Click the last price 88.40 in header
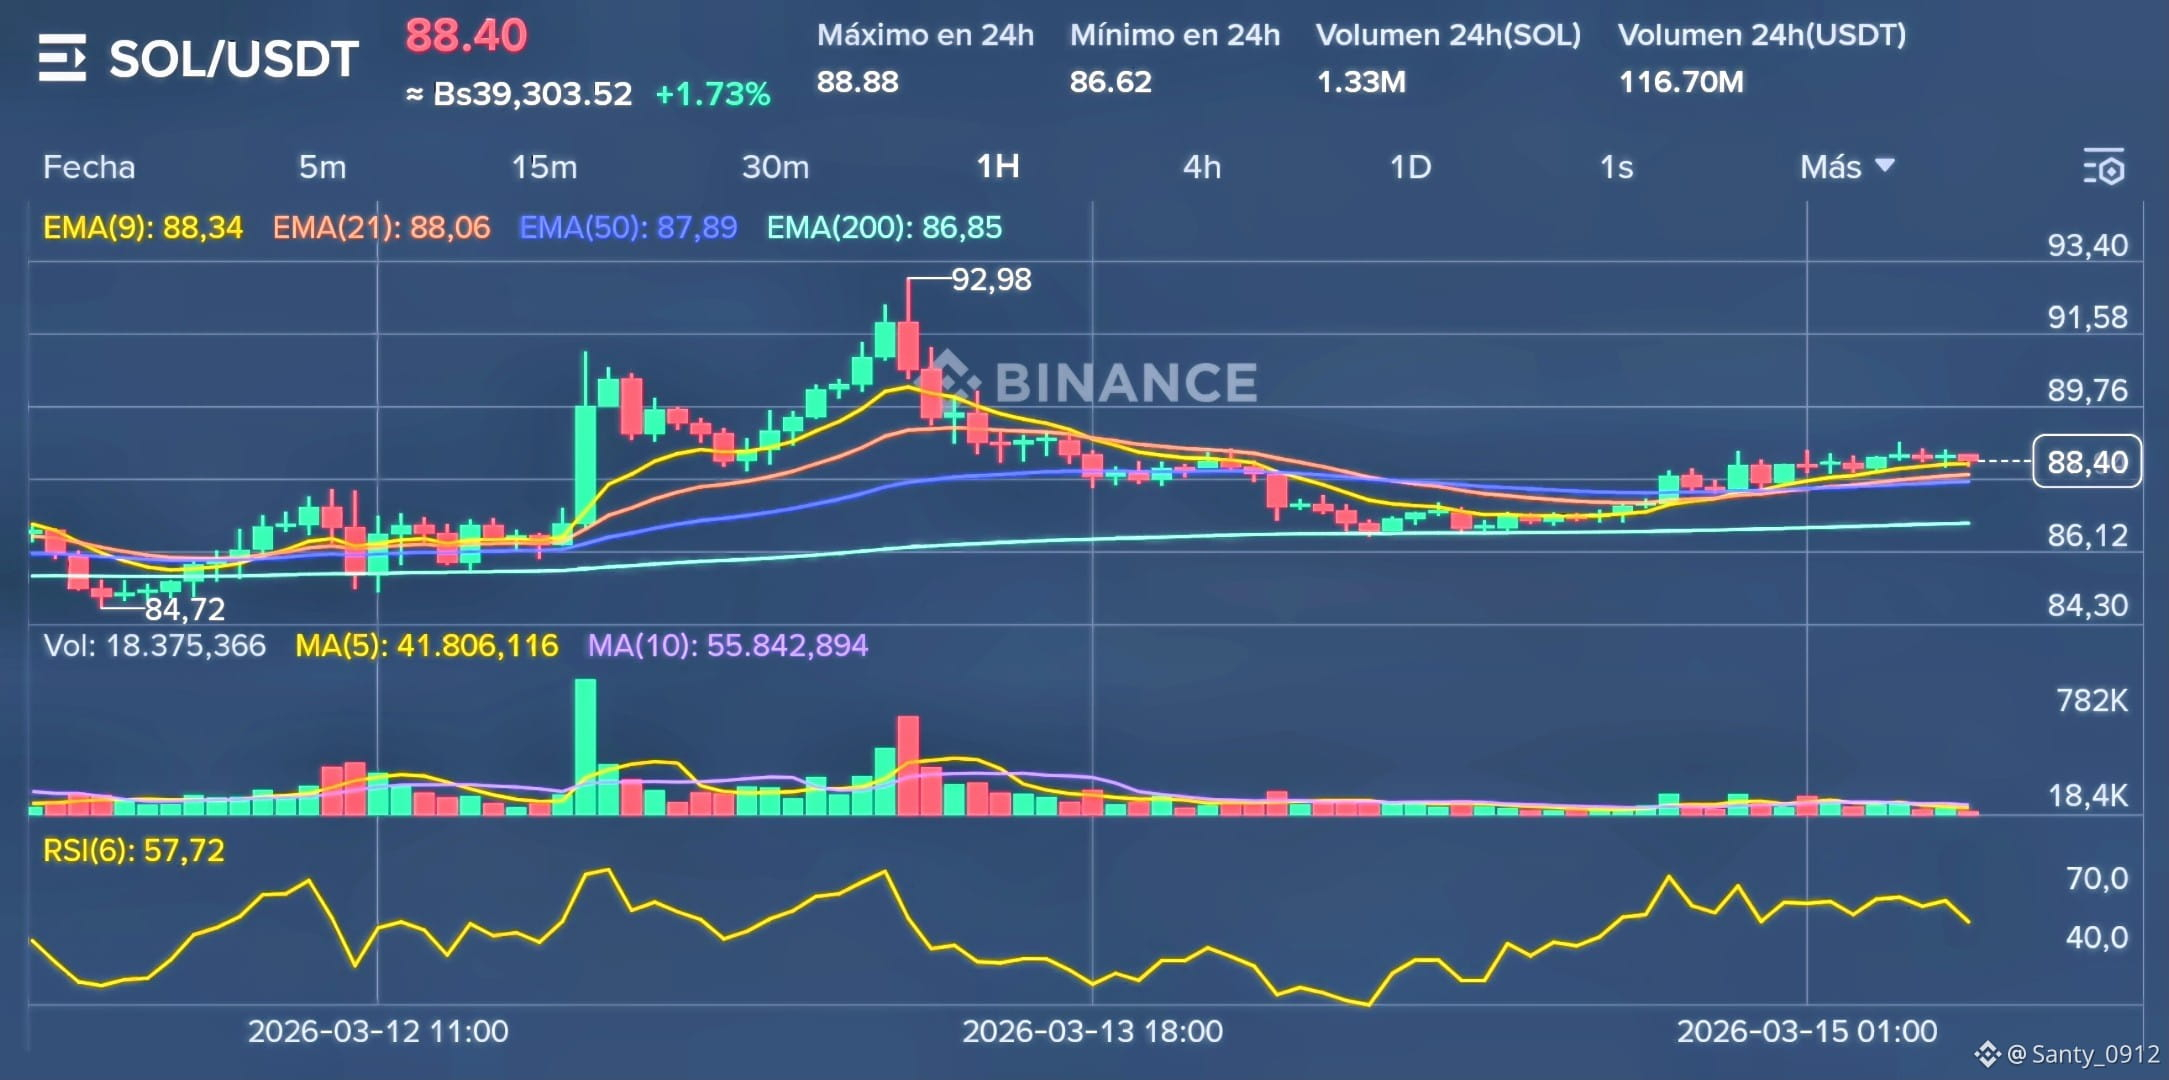2169x1080 pixels. [466, 36]
